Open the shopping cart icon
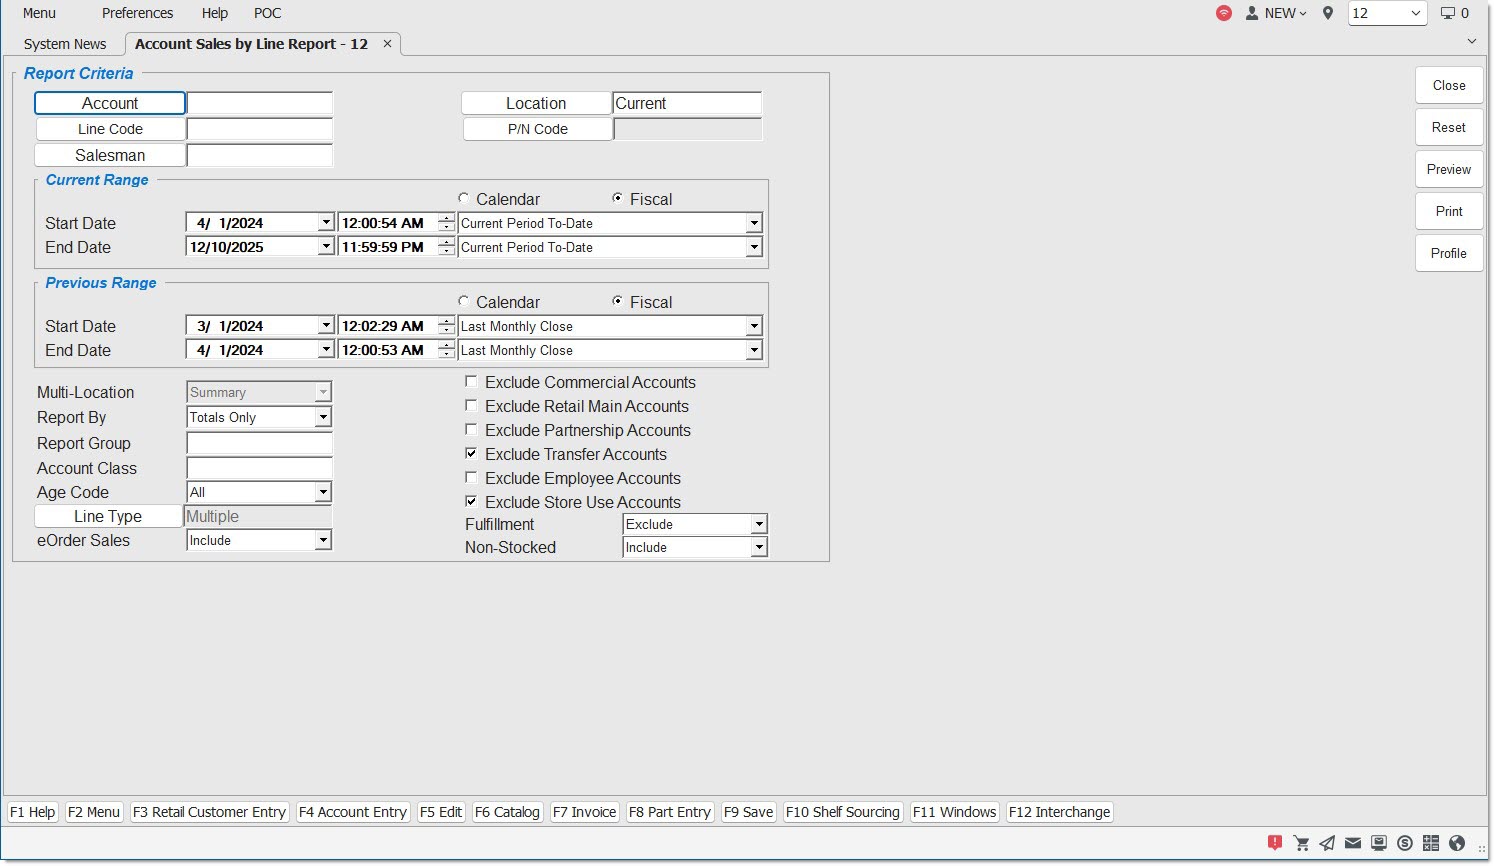Image resolution: width=1494 pixels, height=866 pixels. tap(1301, 843)
